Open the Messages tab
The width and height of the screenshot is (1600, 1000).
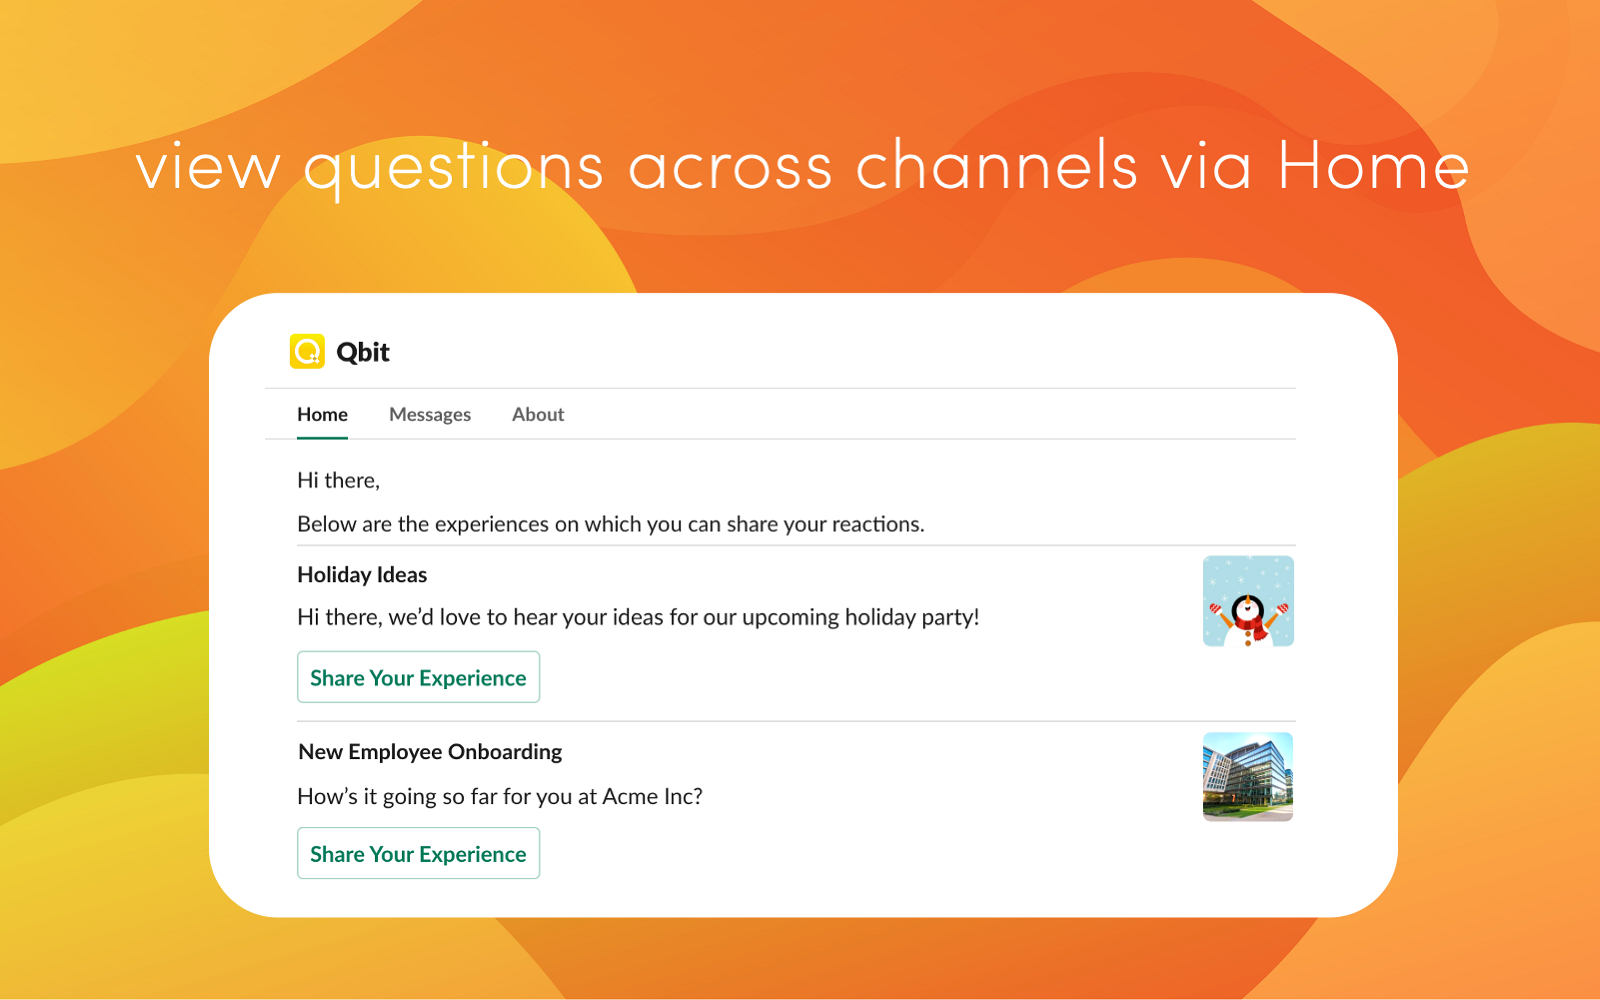(x=429, y=414)
